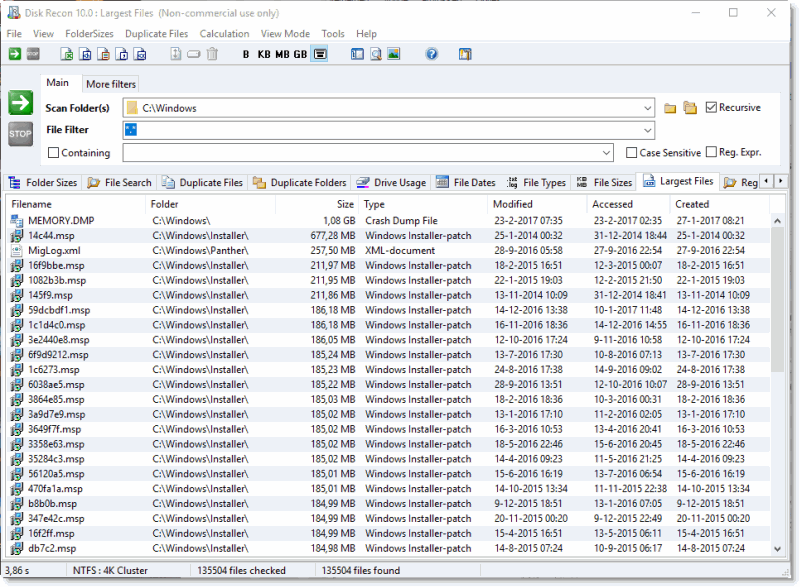
Task: Switch to the Folder Sizes tab
Action: click(43, 183)
